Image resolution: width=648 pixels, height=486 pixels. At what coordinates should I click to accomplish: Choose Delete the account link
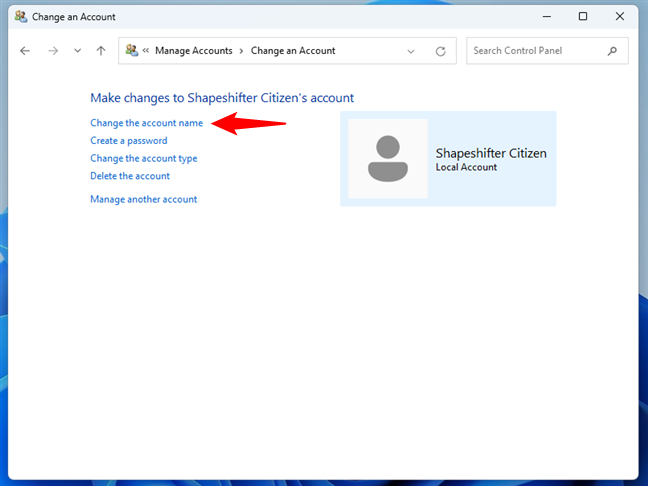(130, 176)
